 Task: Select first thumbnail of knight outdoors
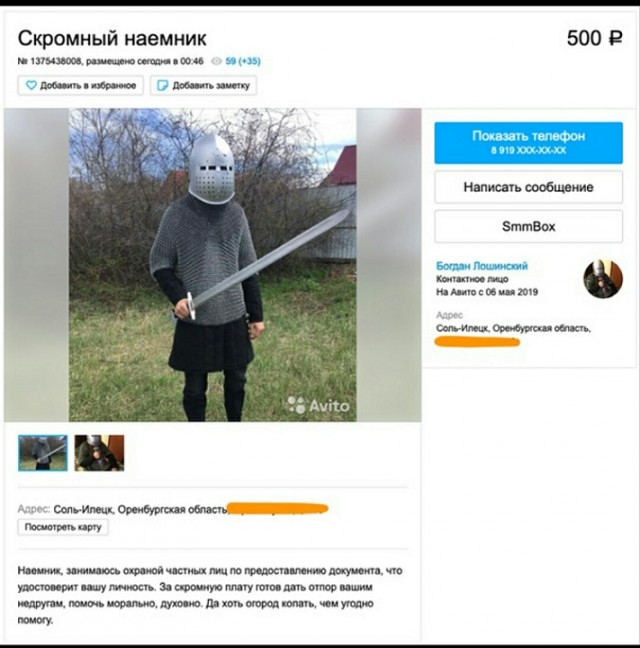tap(43, 453)
